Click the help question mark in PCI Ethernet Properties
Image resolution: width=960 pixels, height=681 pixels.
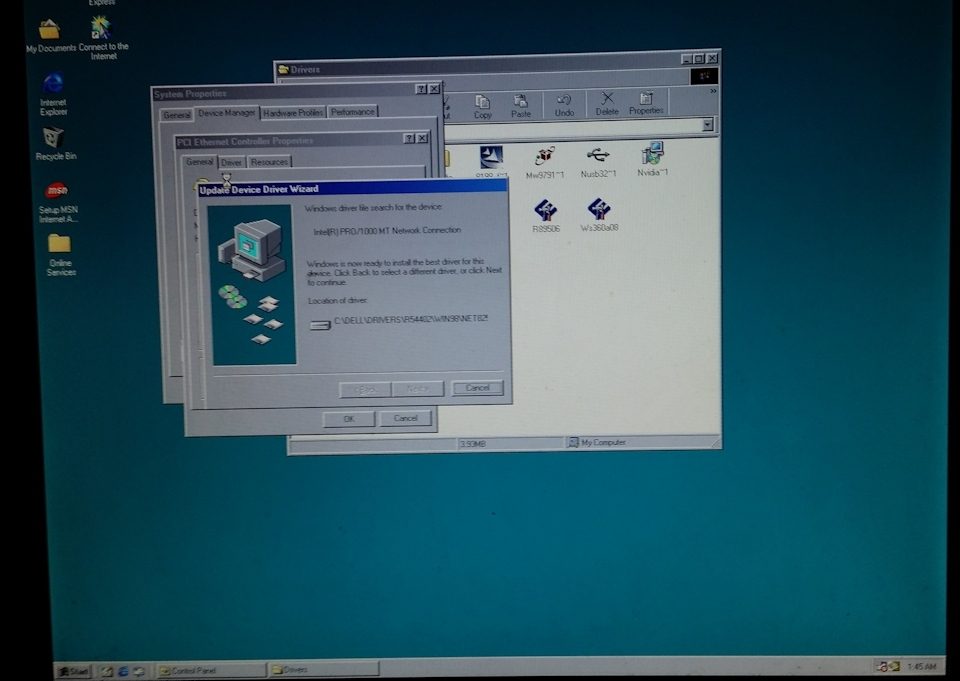pos(409,139)
